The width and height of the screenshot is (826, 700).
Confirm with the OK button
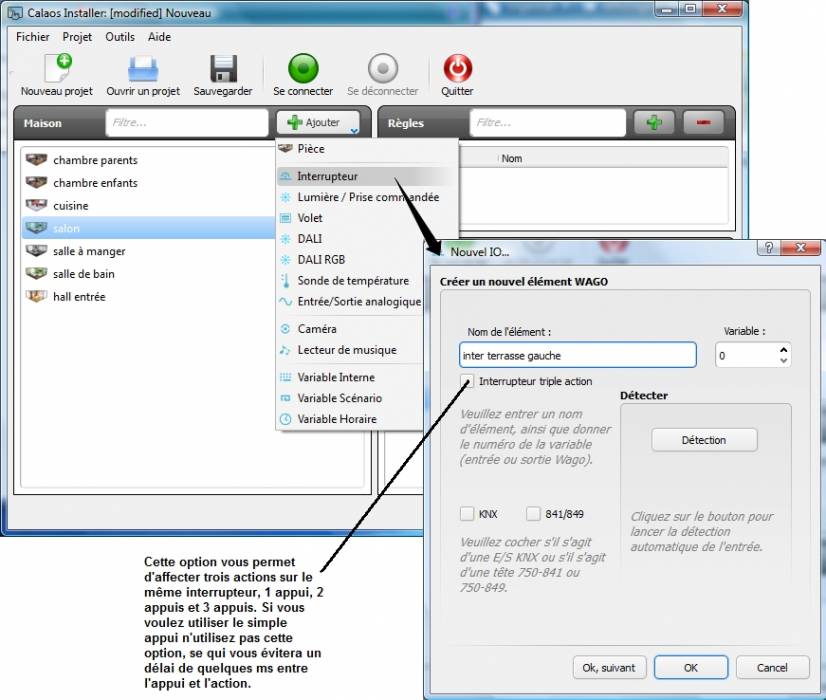(691, 668)
